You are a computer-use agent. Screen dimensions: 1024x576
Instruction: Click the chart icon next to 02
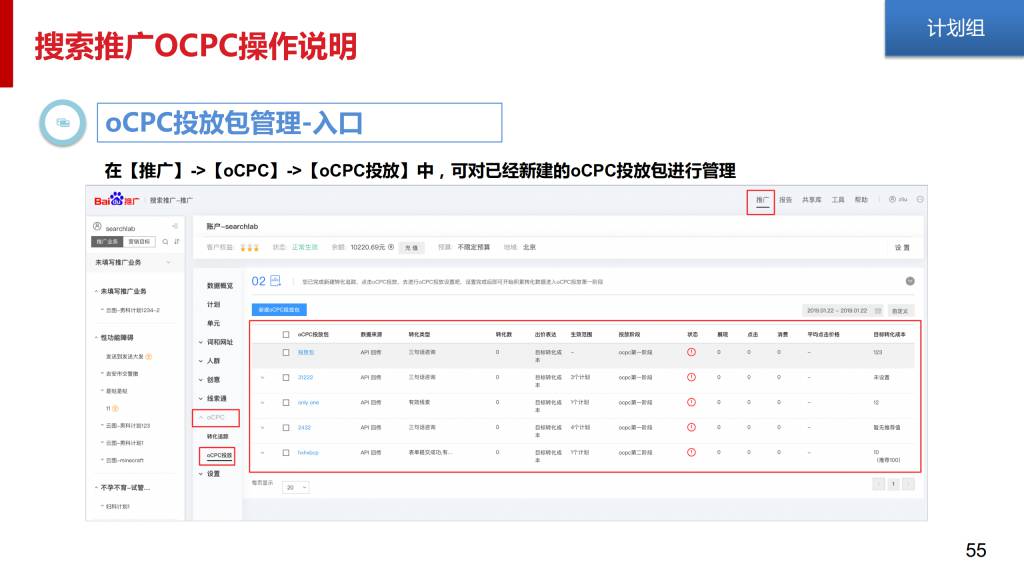point(276,281)
